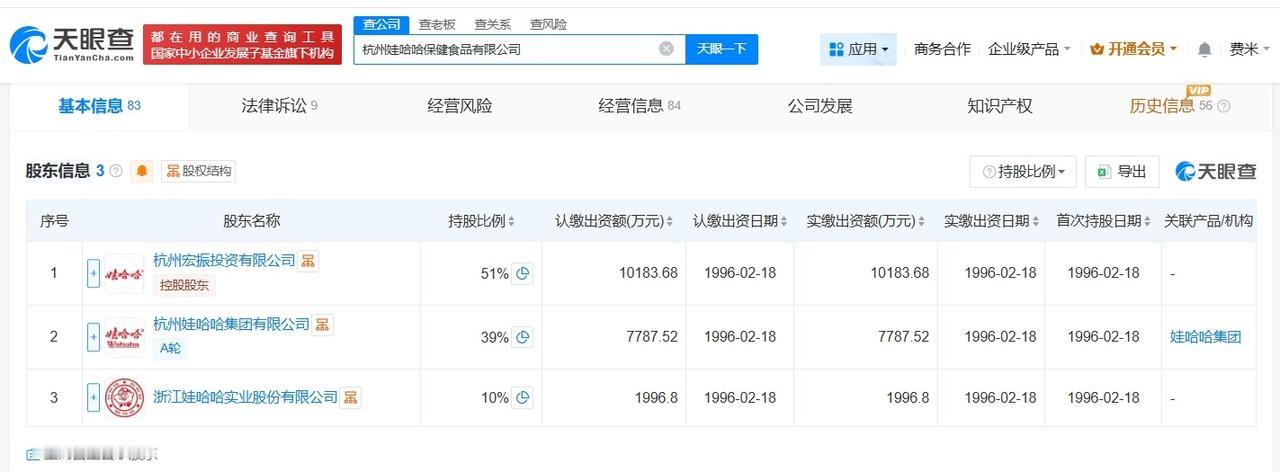Click red promotional banner beside logo
This screenshot has width=1280, height=472.
tap(241, 45)
